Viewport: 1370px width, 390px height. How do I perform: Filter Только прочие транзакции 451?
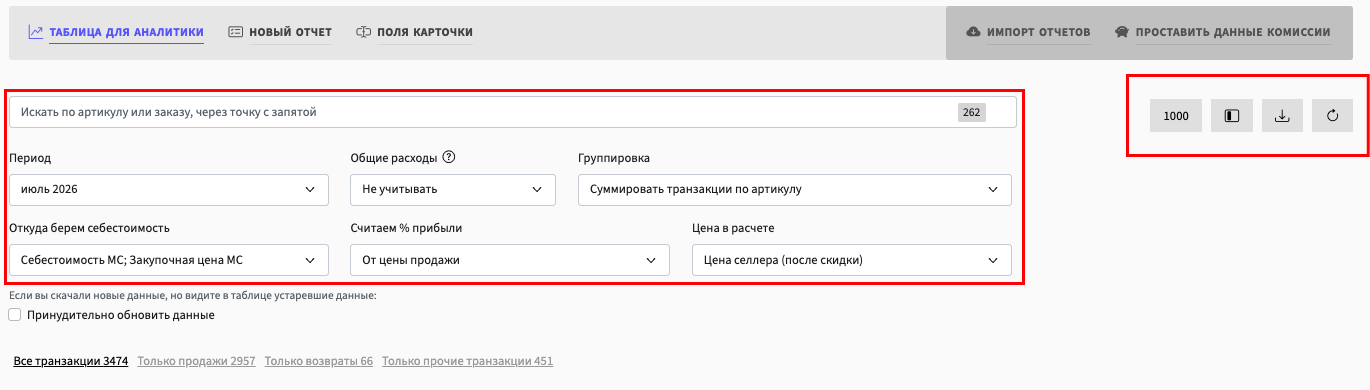tap(467, 361)
